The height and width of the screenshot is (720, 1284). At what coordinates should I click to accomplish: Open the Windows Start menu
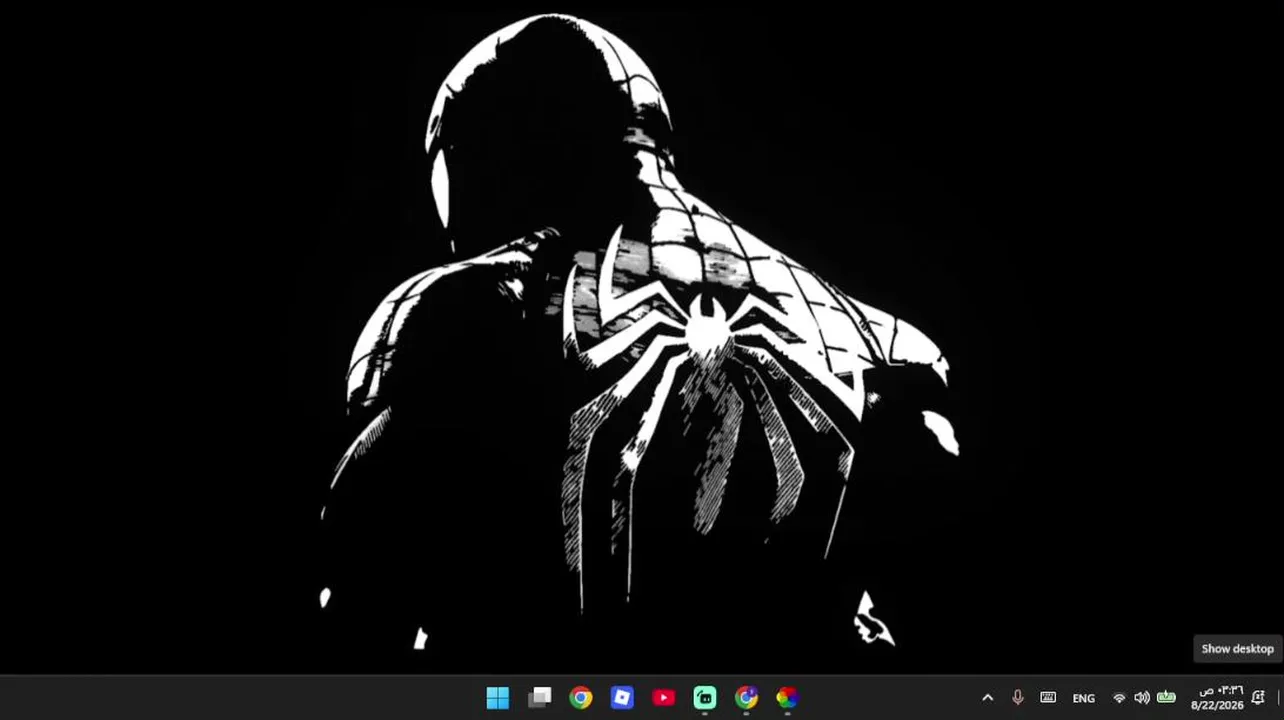(498, 698)
